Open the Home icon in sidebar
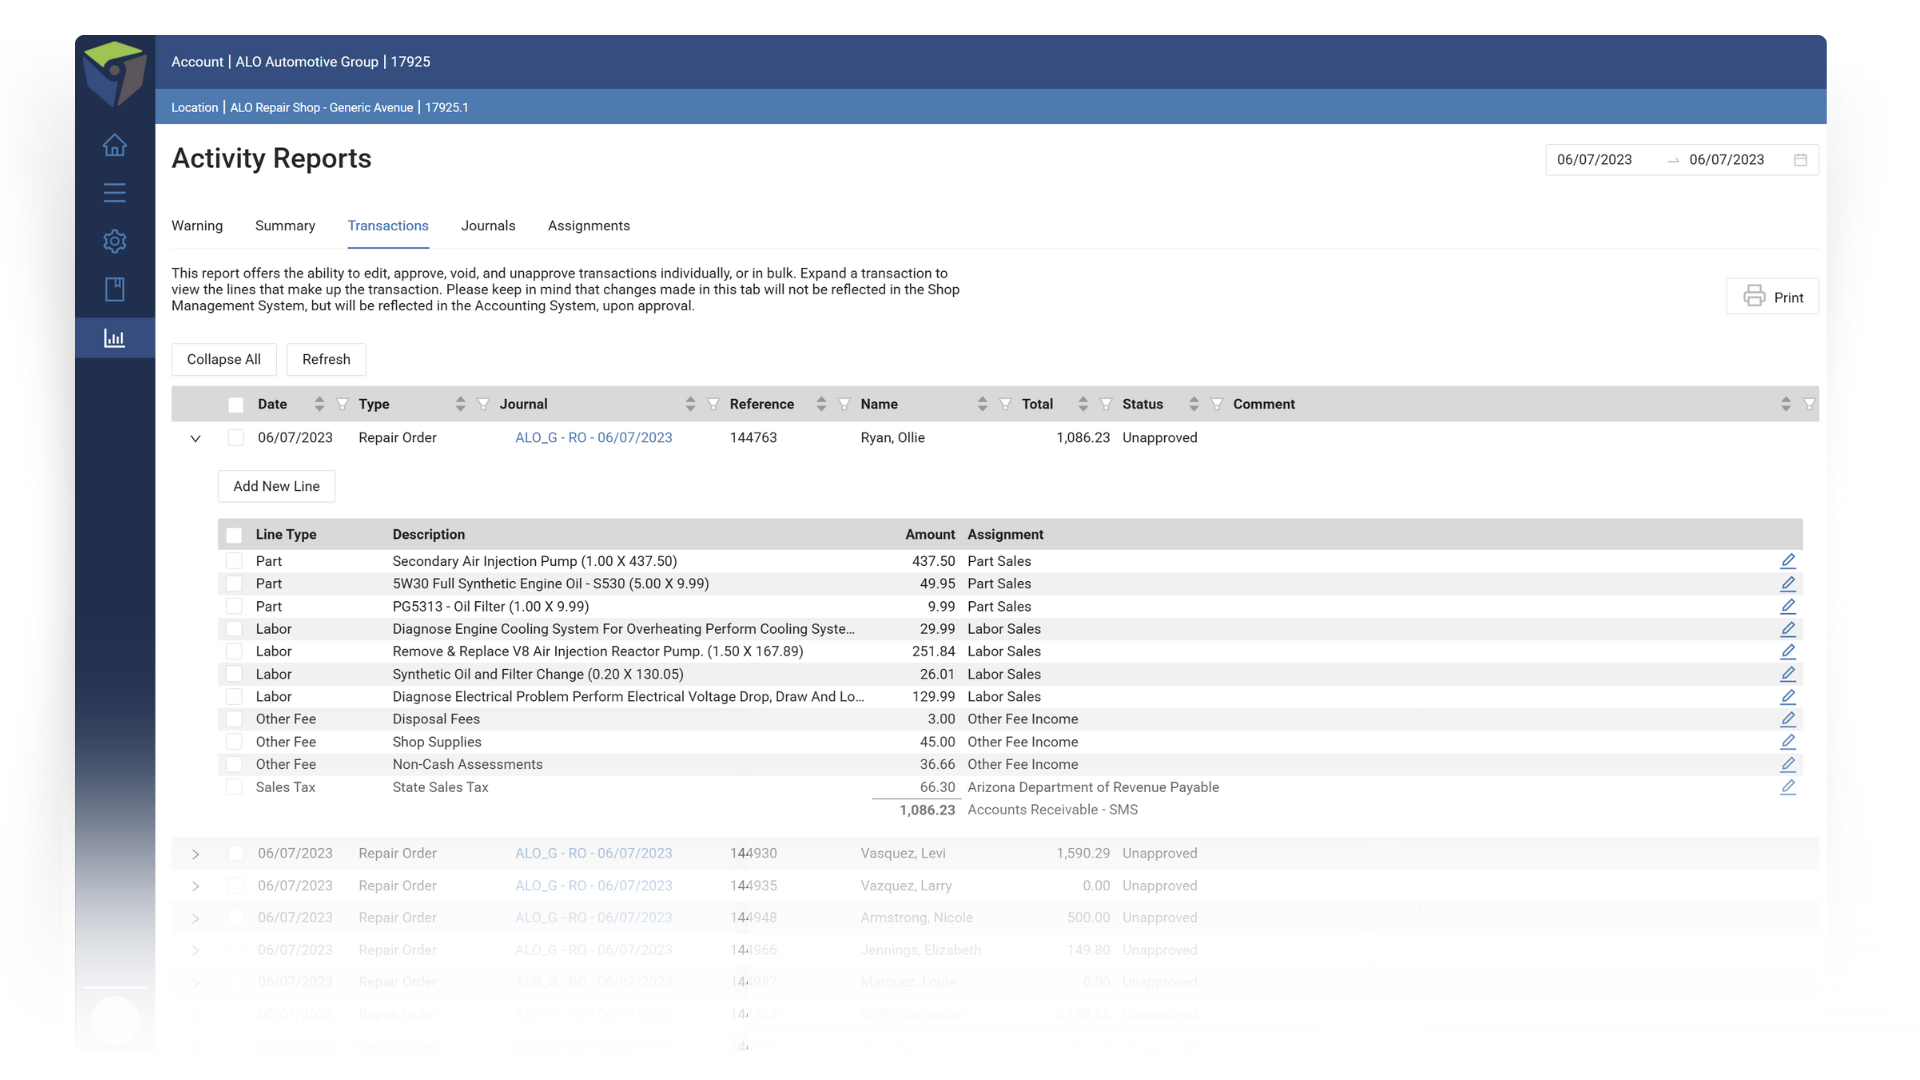 pos(114,146)
